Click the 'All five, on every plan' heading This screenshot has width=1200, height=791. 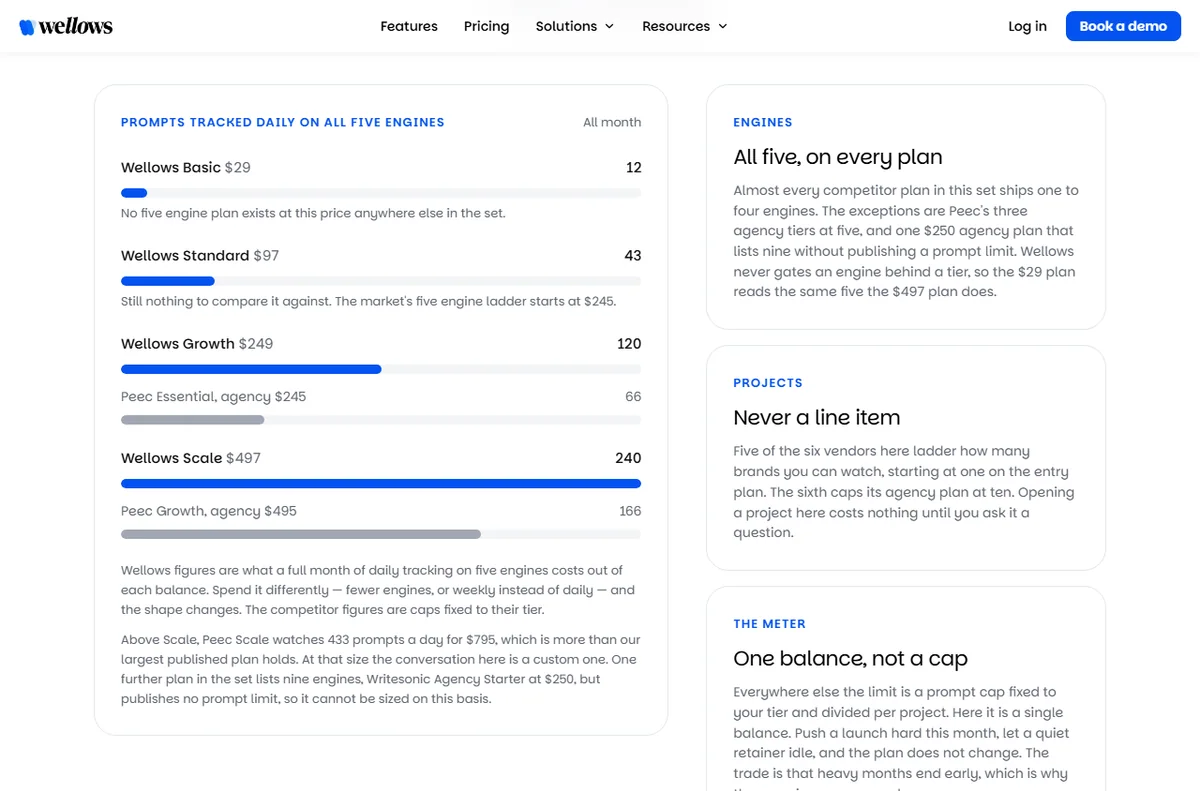(838, 157)
